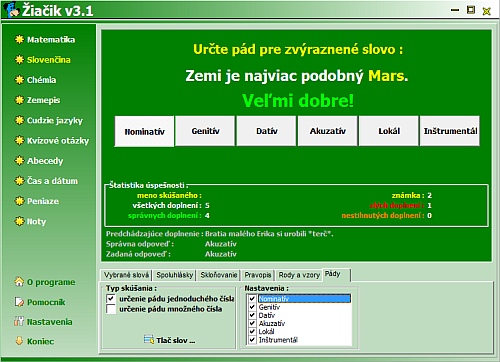Pick the Lokál answer button
Viewport: 500px width, 362px height.
click(389, 131)
